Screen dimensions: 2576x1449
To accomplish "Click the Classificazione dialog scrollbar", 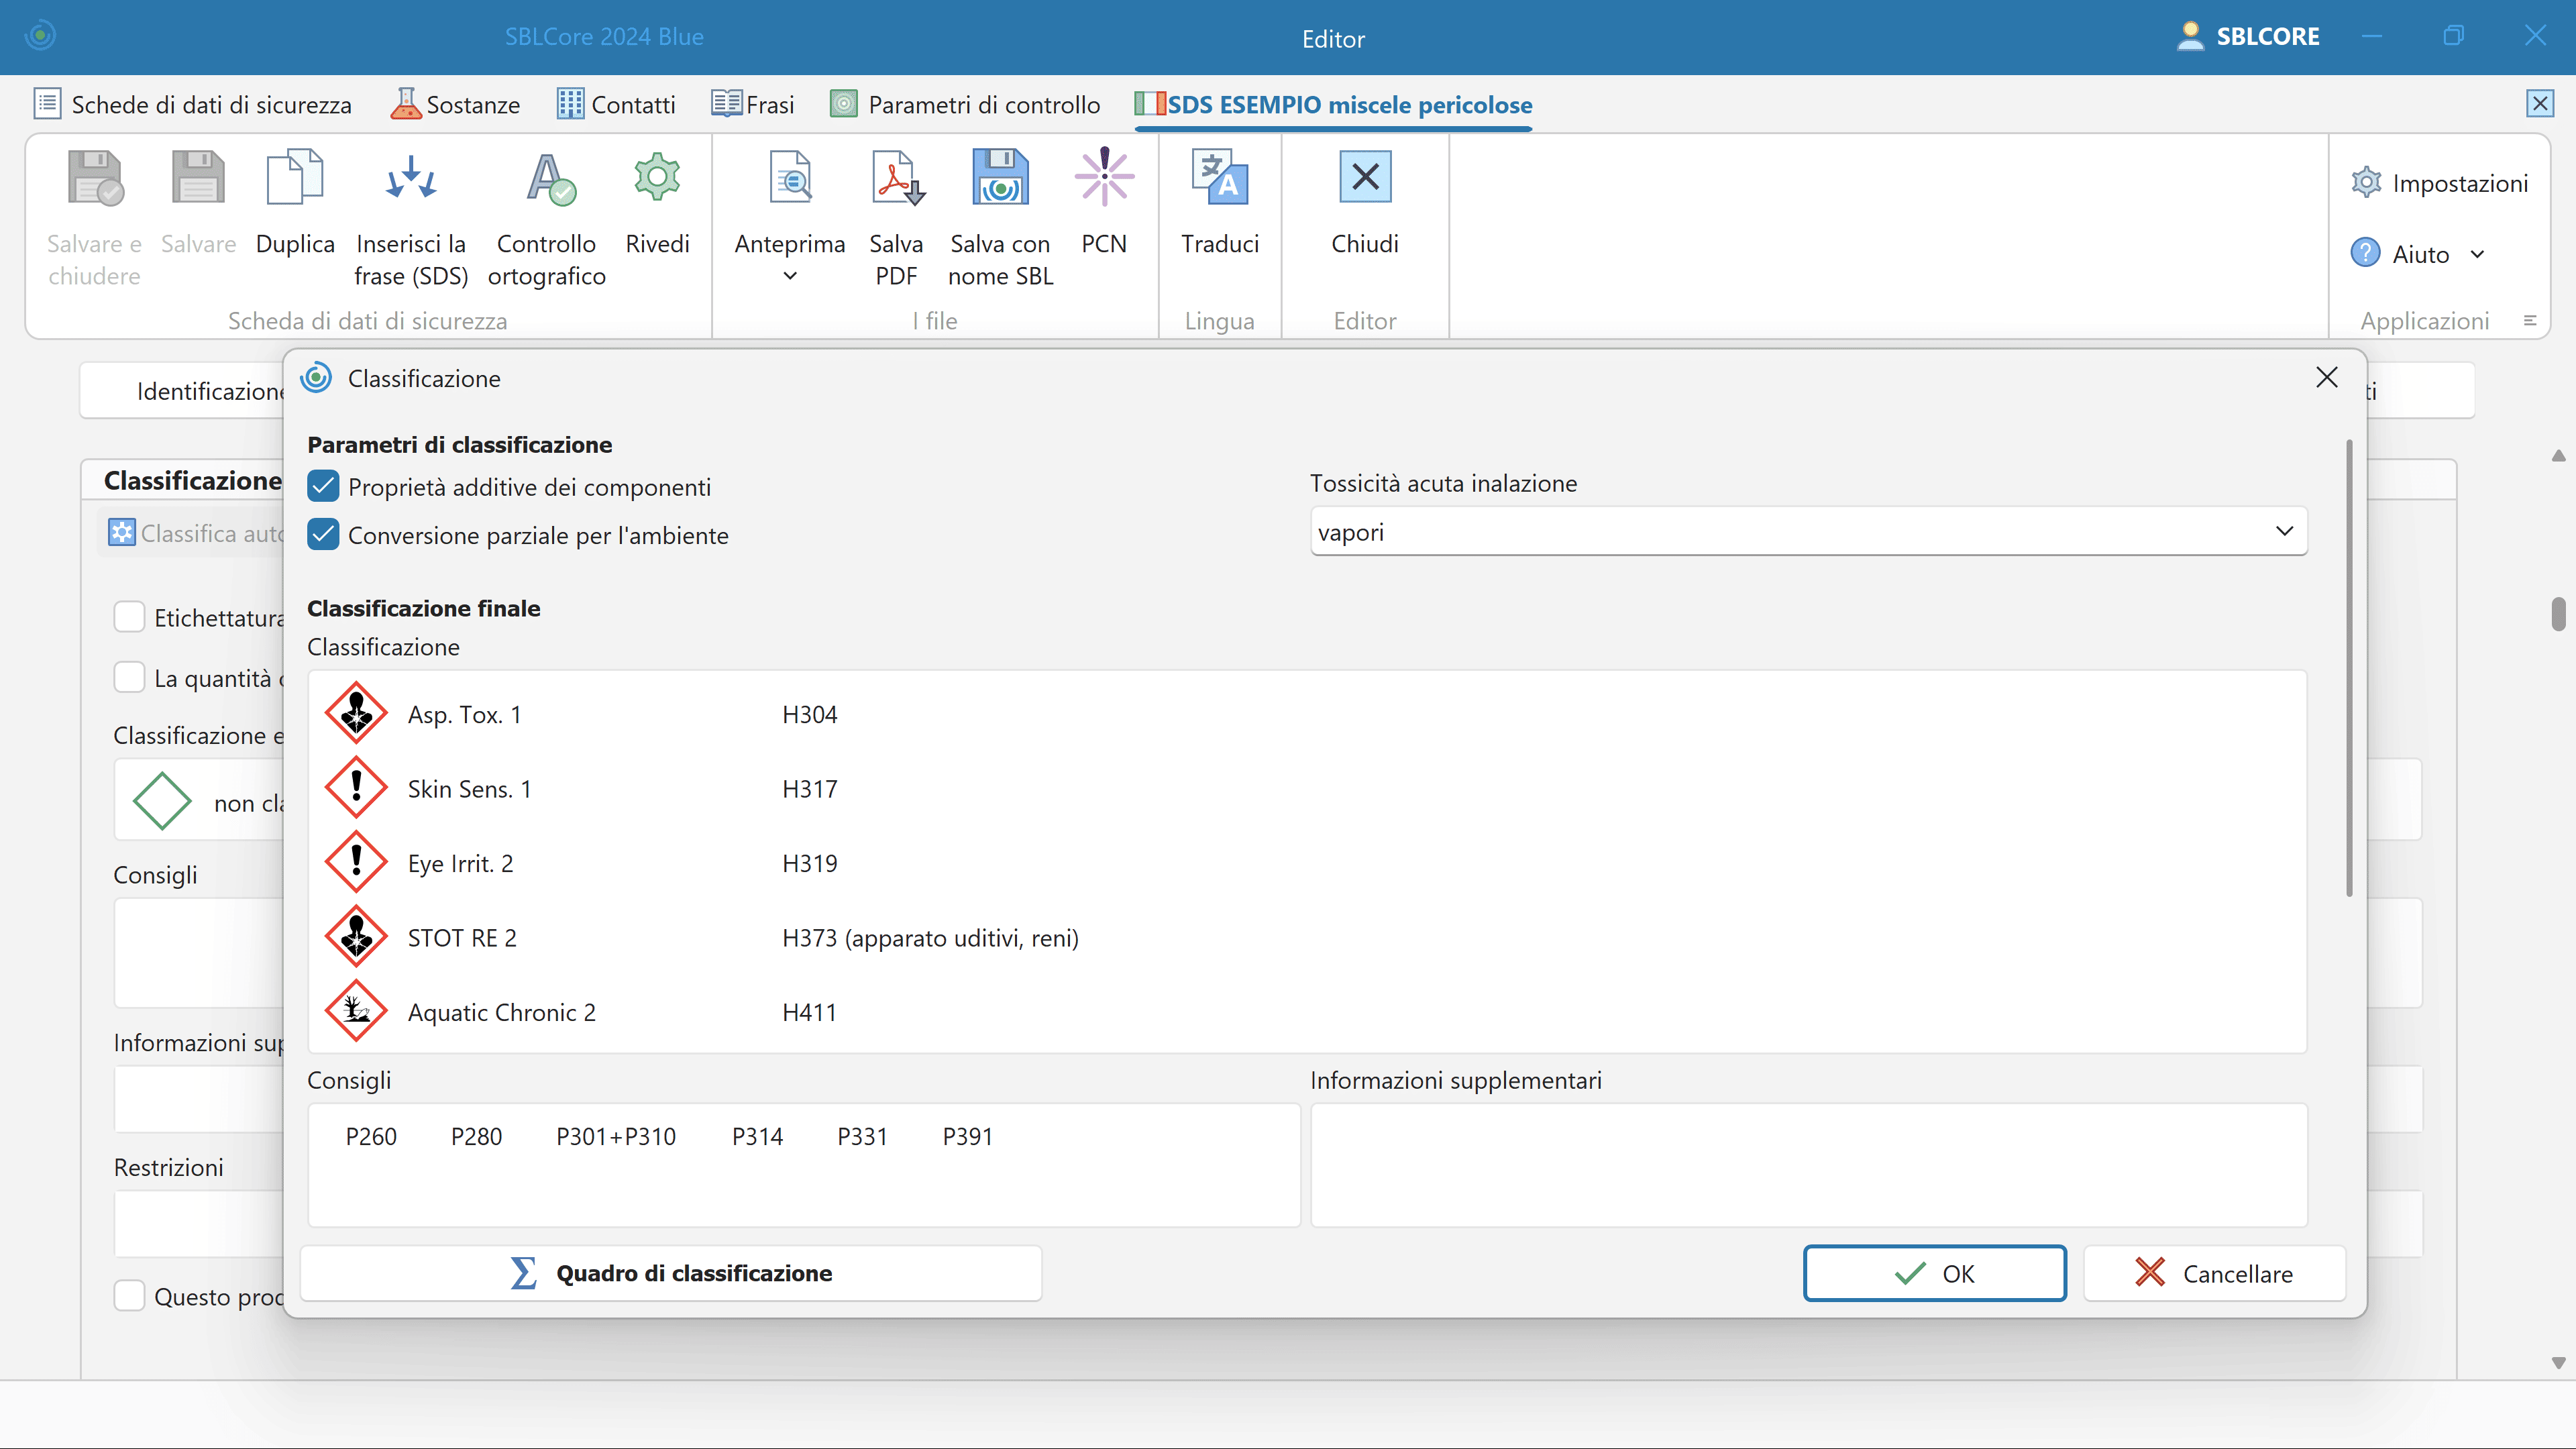I will pyautogui.click(x=2349, y=668).
